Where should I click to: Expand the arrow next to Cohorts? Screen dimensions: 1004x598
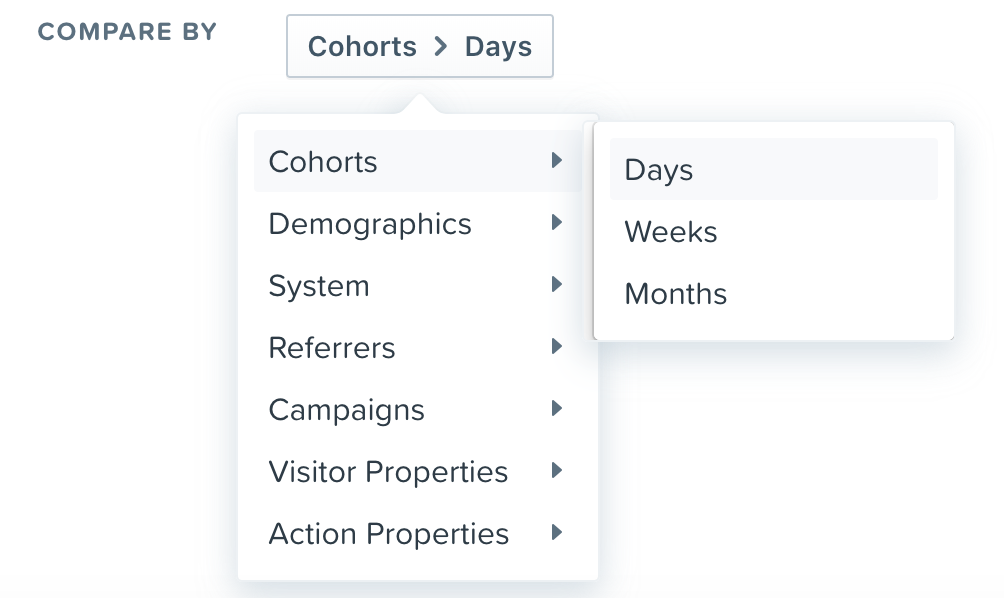click(x=557, y=160)
